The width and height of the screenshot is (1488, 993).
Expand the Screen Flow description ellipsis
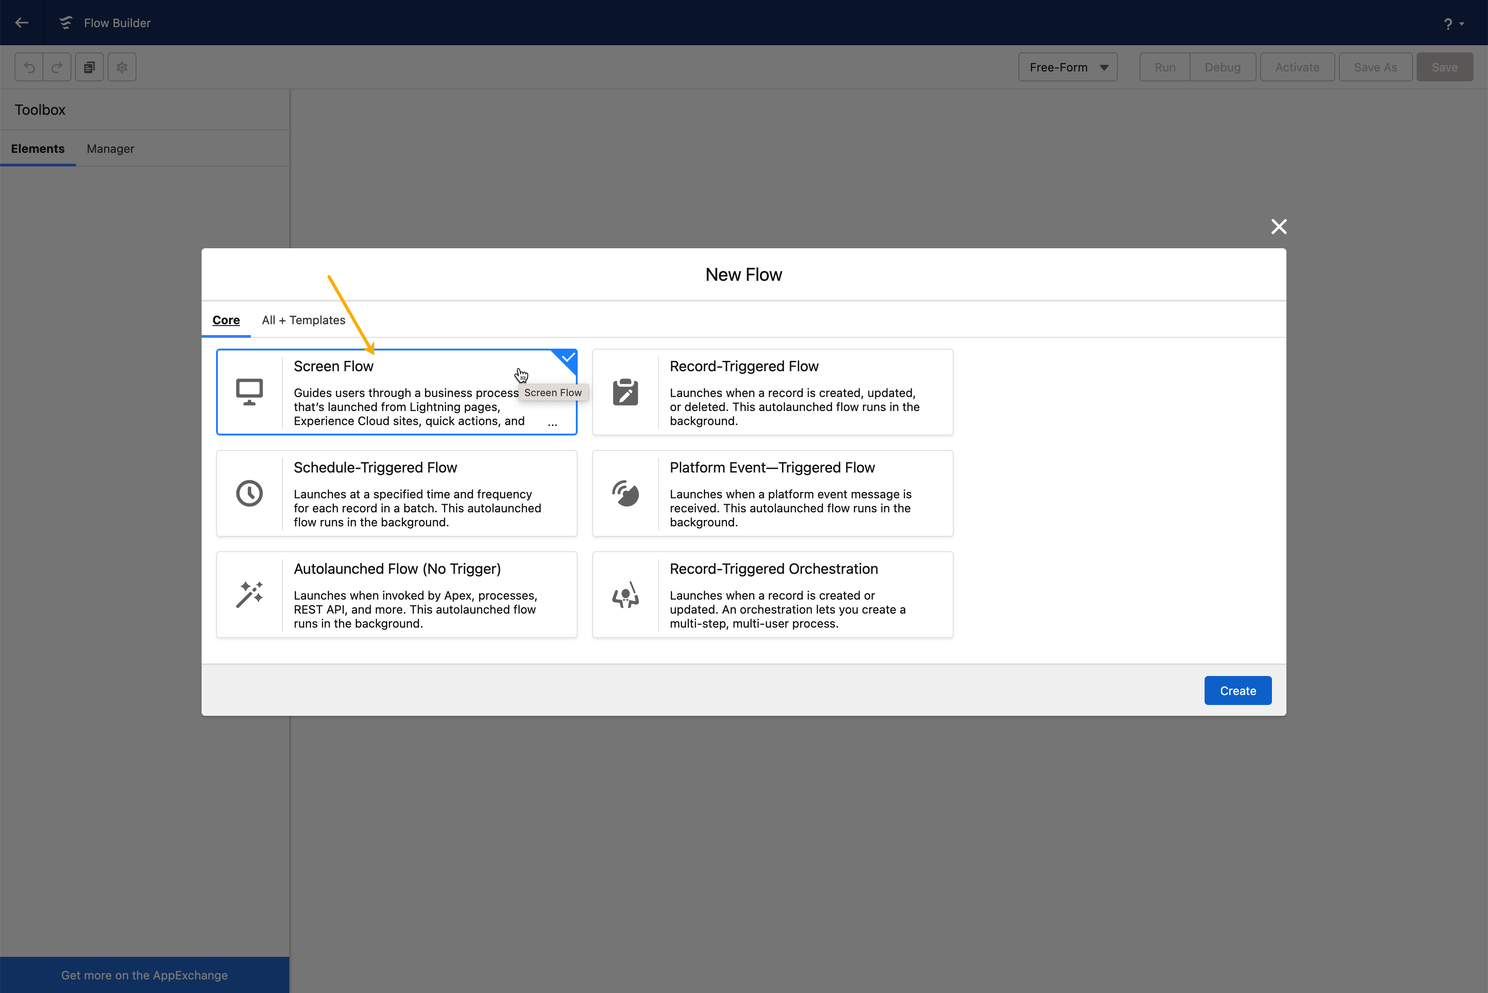pyautogui.click(x=552, y=423)
